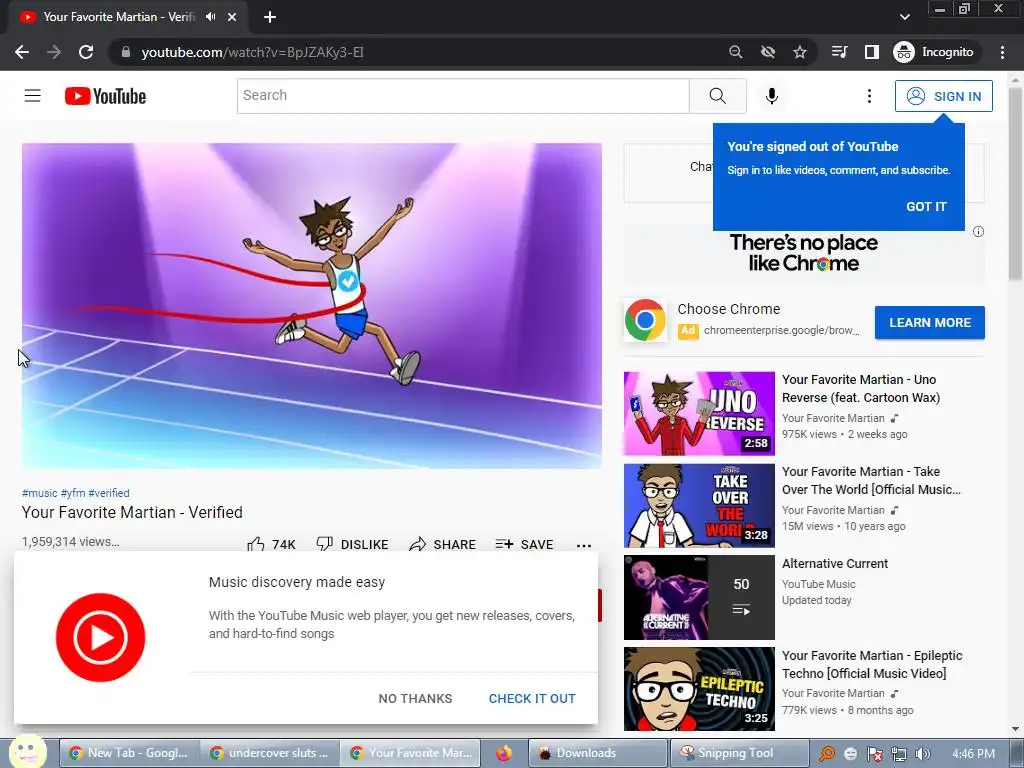
Task: Toggle Chrome side panel icon
Action: (872, 52)
